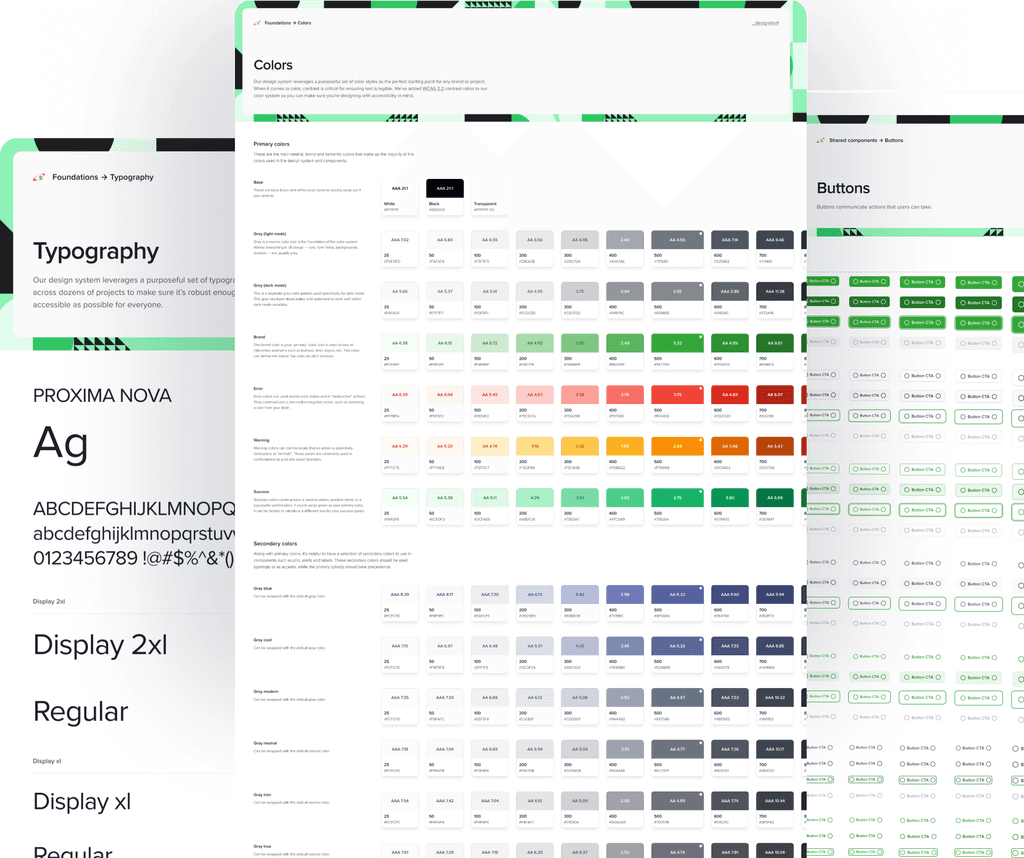Click the designstuf link on the Colors page

pos(765,23)
